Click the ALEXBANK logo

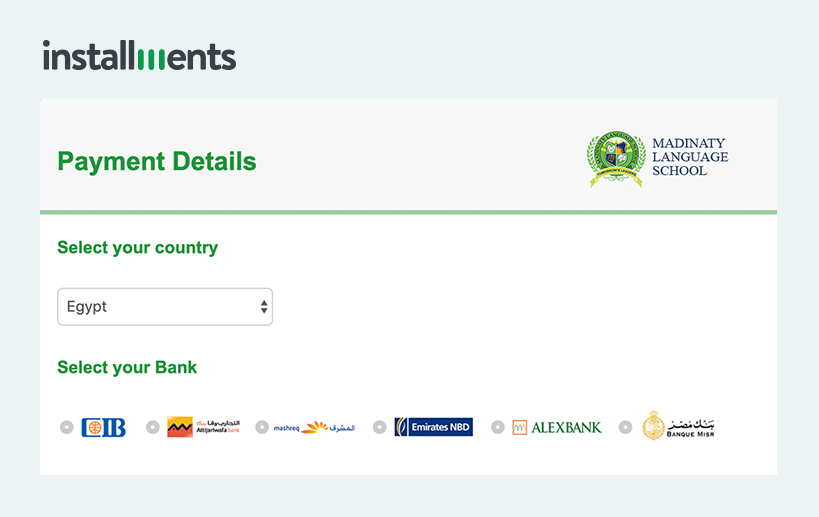(x=557, y=427)
